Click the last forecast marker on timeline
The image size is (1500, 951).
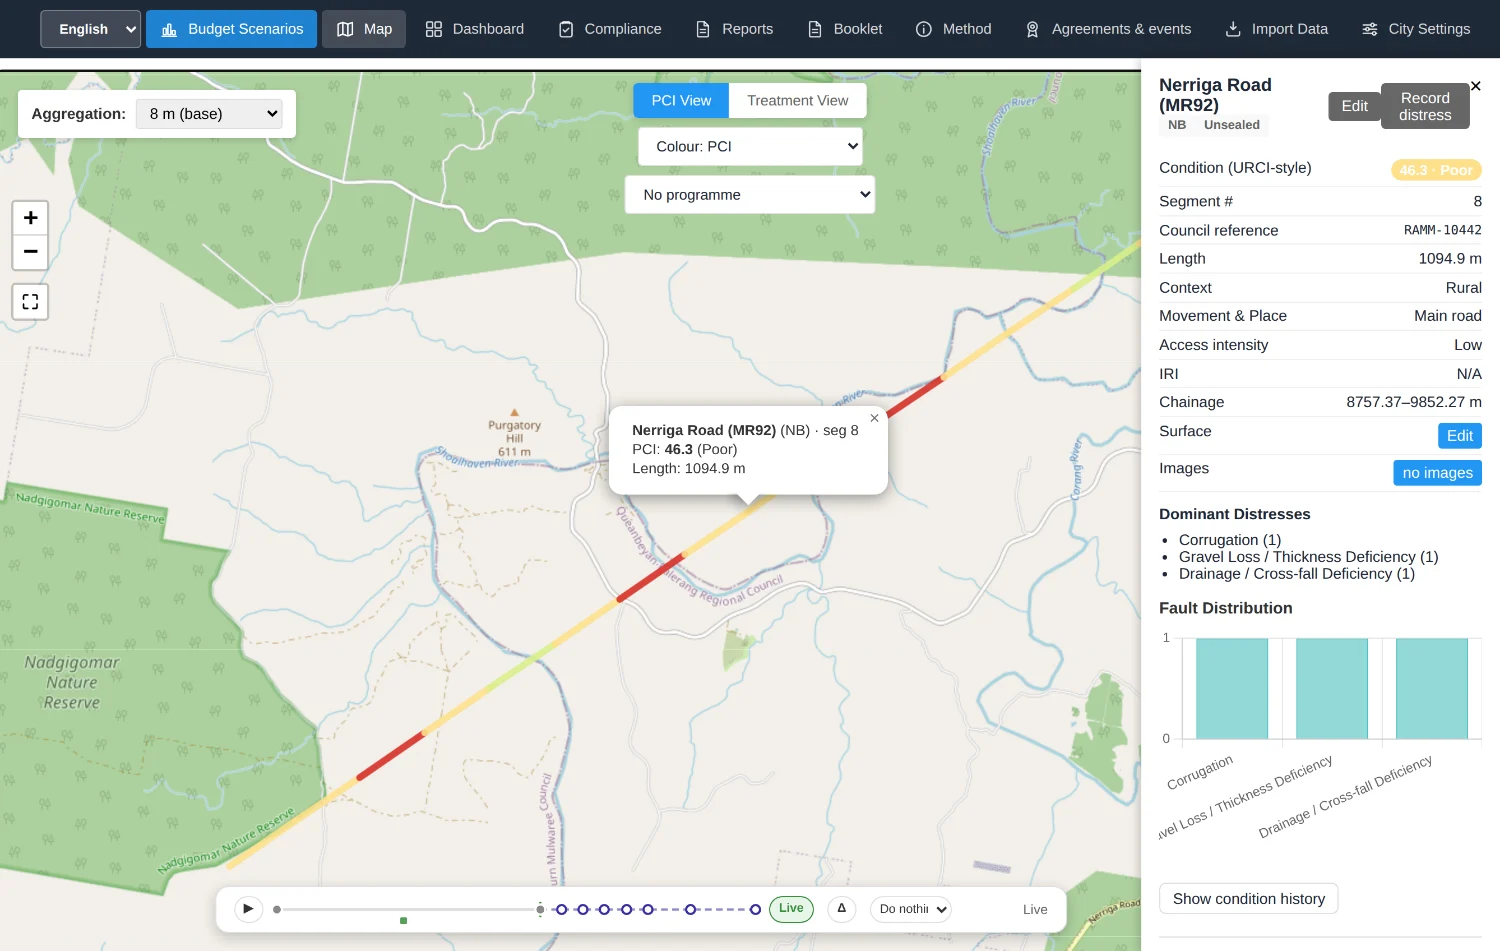[x=755, y=909]
